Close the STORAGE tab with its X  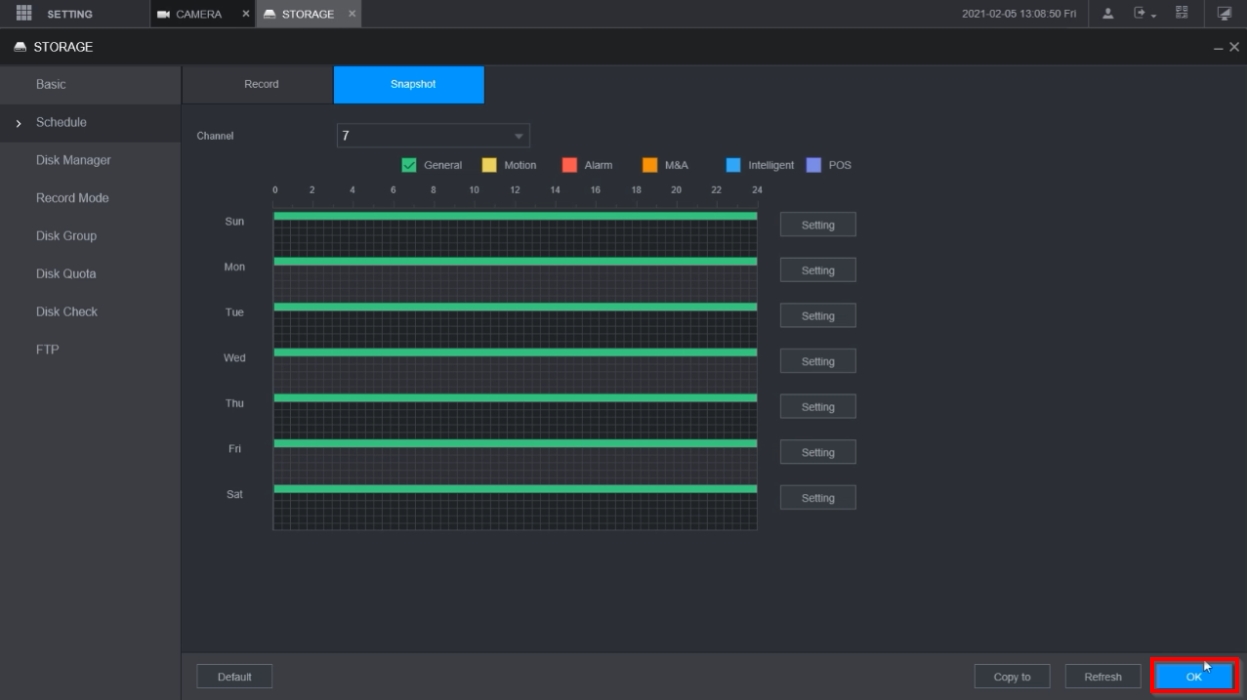[351, 14]
